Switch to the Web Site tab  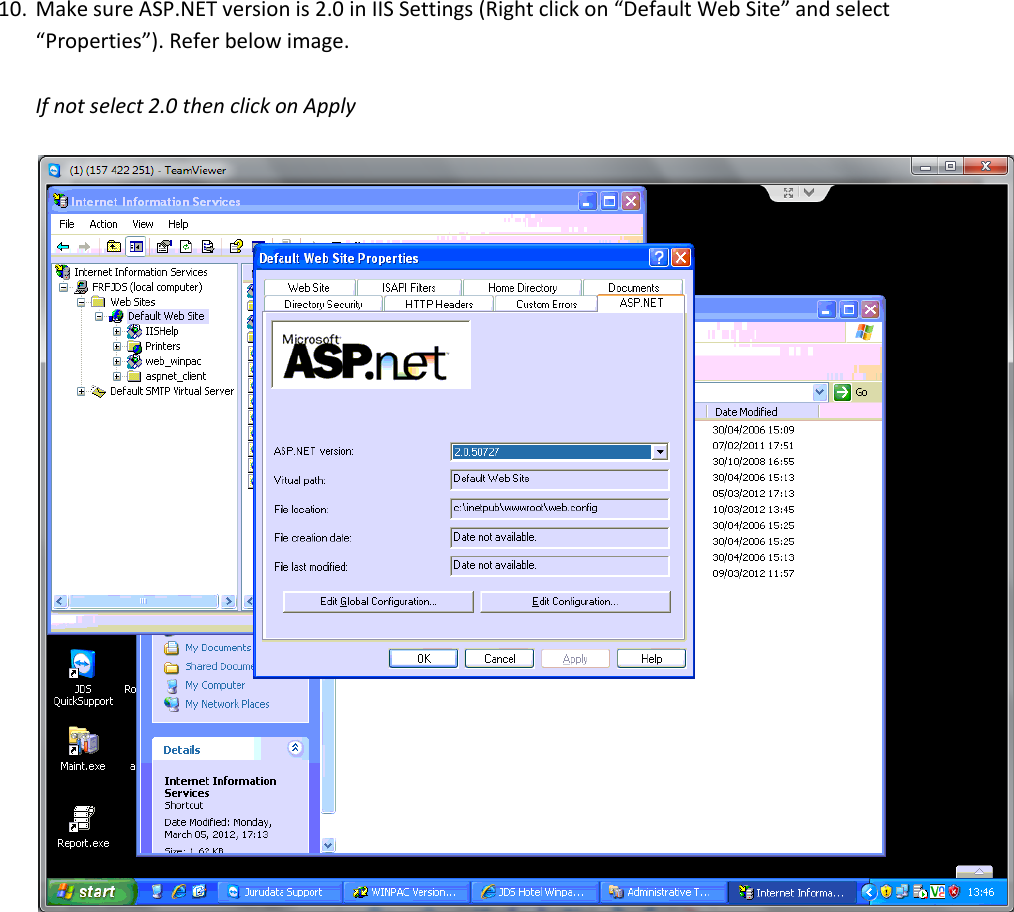309,288
